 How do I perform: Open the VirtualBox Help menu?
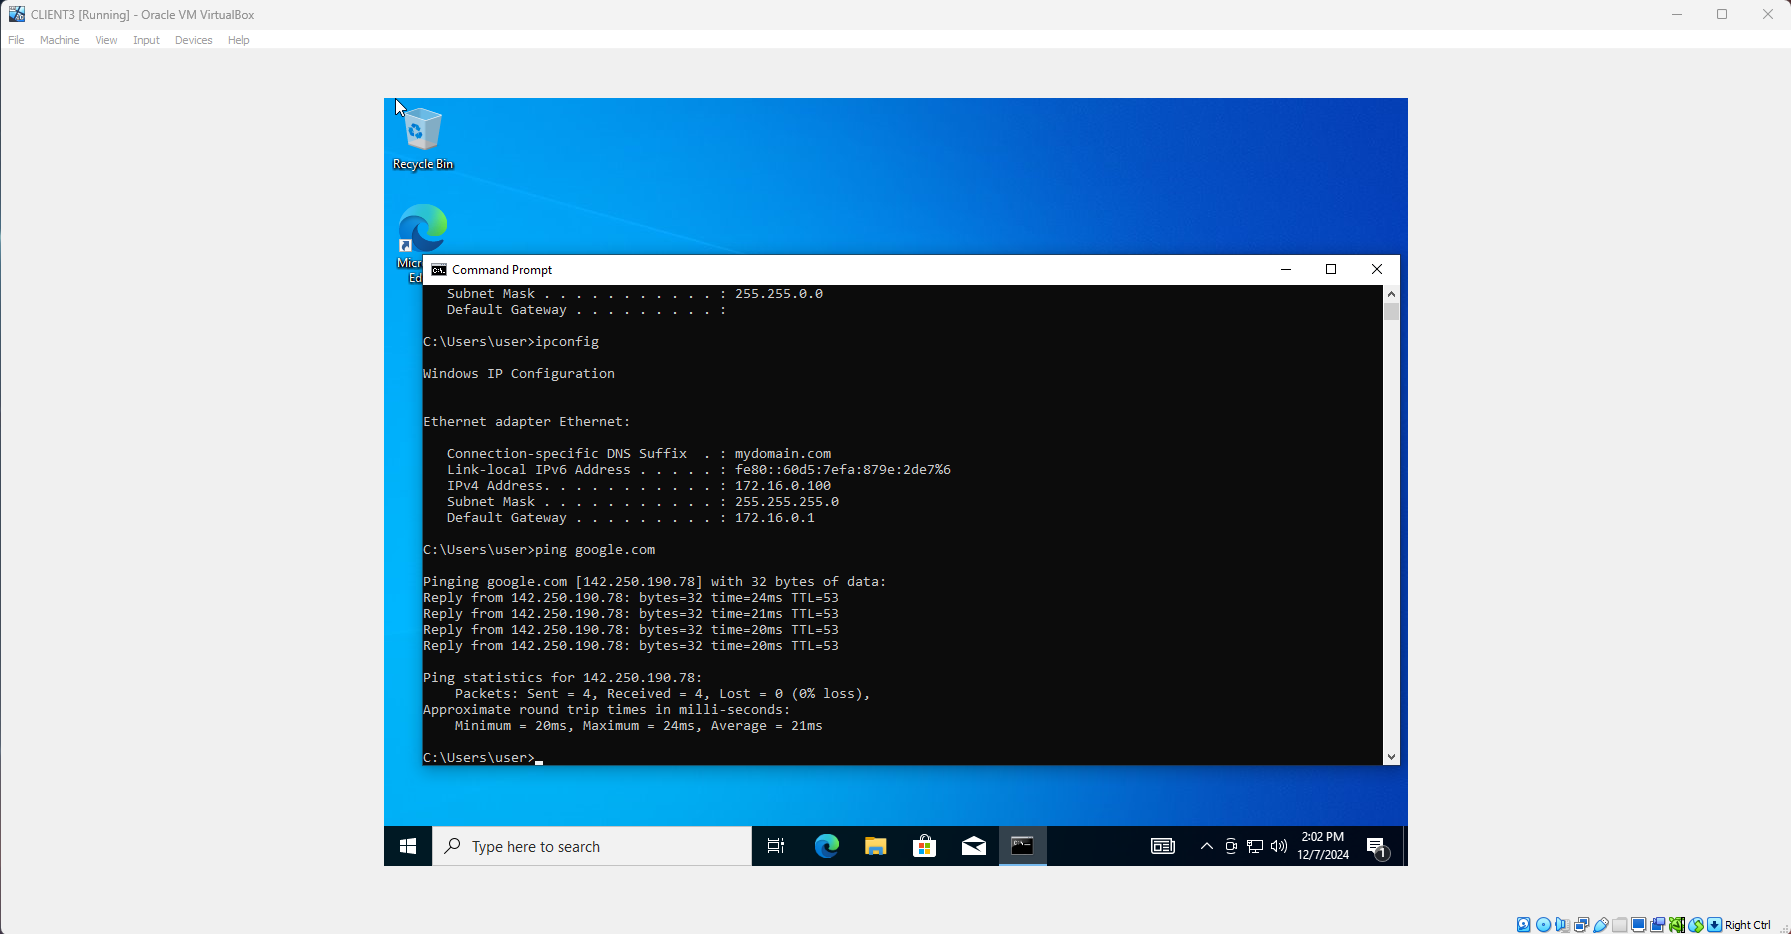pyautogui.click(x=238, y=40)
